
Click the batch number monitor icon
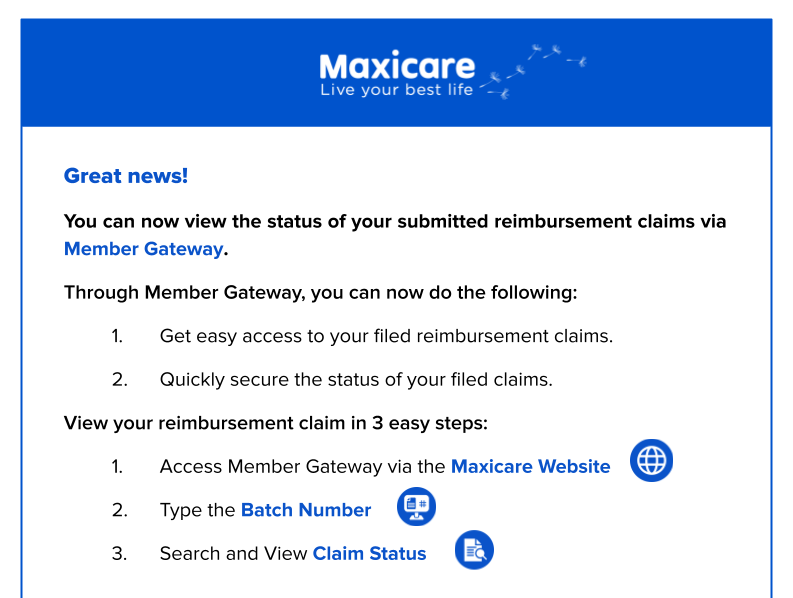416,506
